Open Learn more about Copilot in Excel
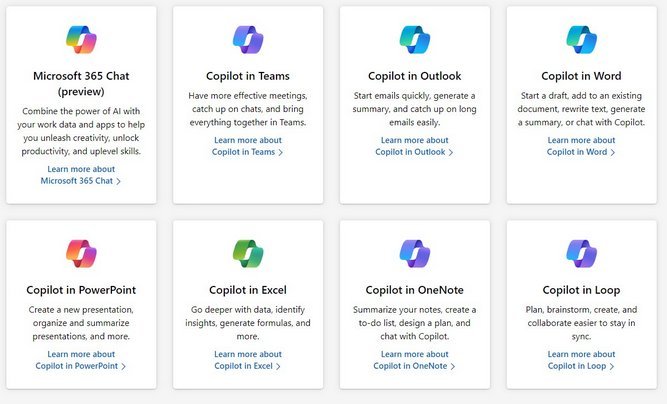This screenshot has width=667, height=404. pyautogui.click(x=248, y=360)
